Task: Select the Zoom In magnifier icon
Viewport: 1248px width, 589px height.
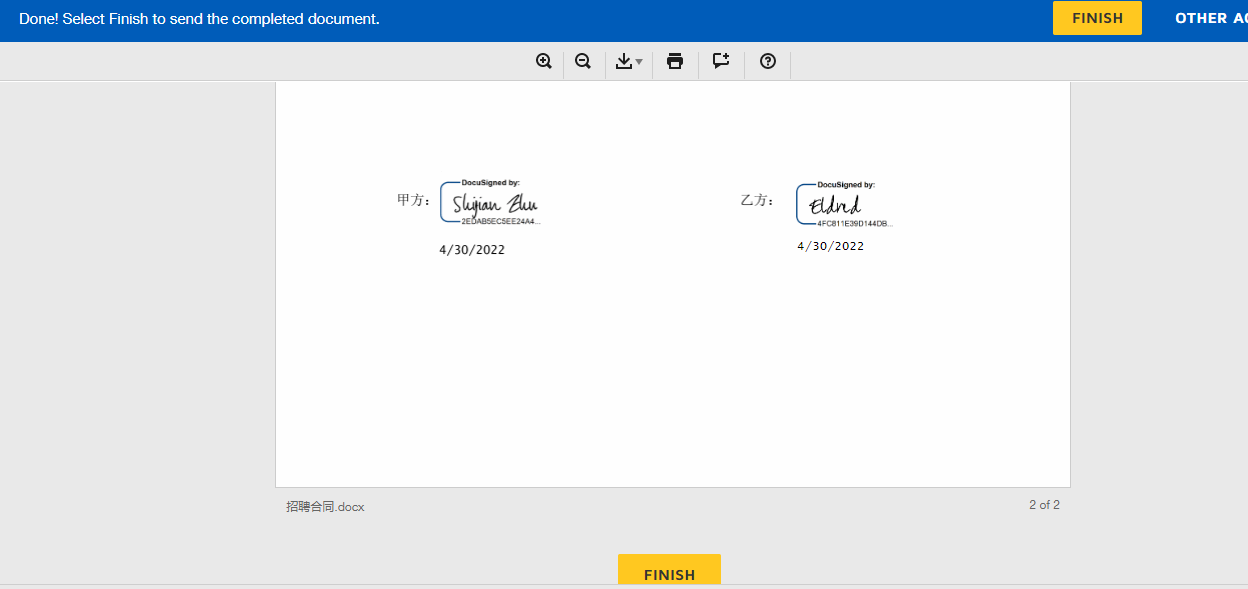Action: click(x=544, y=61)
